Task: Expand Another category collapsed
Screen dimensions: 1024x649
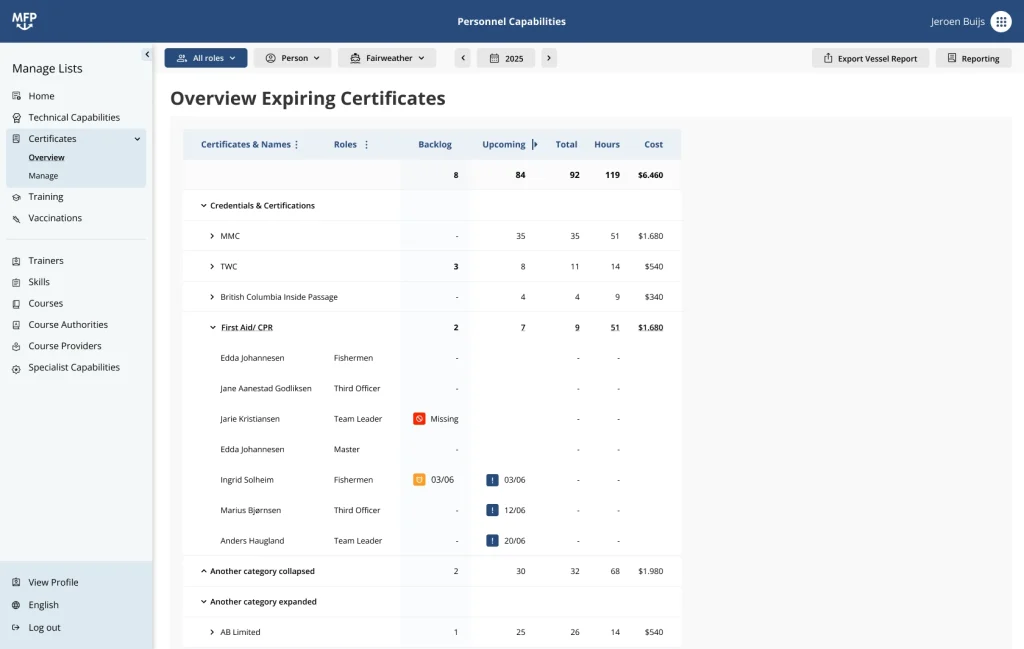Action: tap(203, 571)
